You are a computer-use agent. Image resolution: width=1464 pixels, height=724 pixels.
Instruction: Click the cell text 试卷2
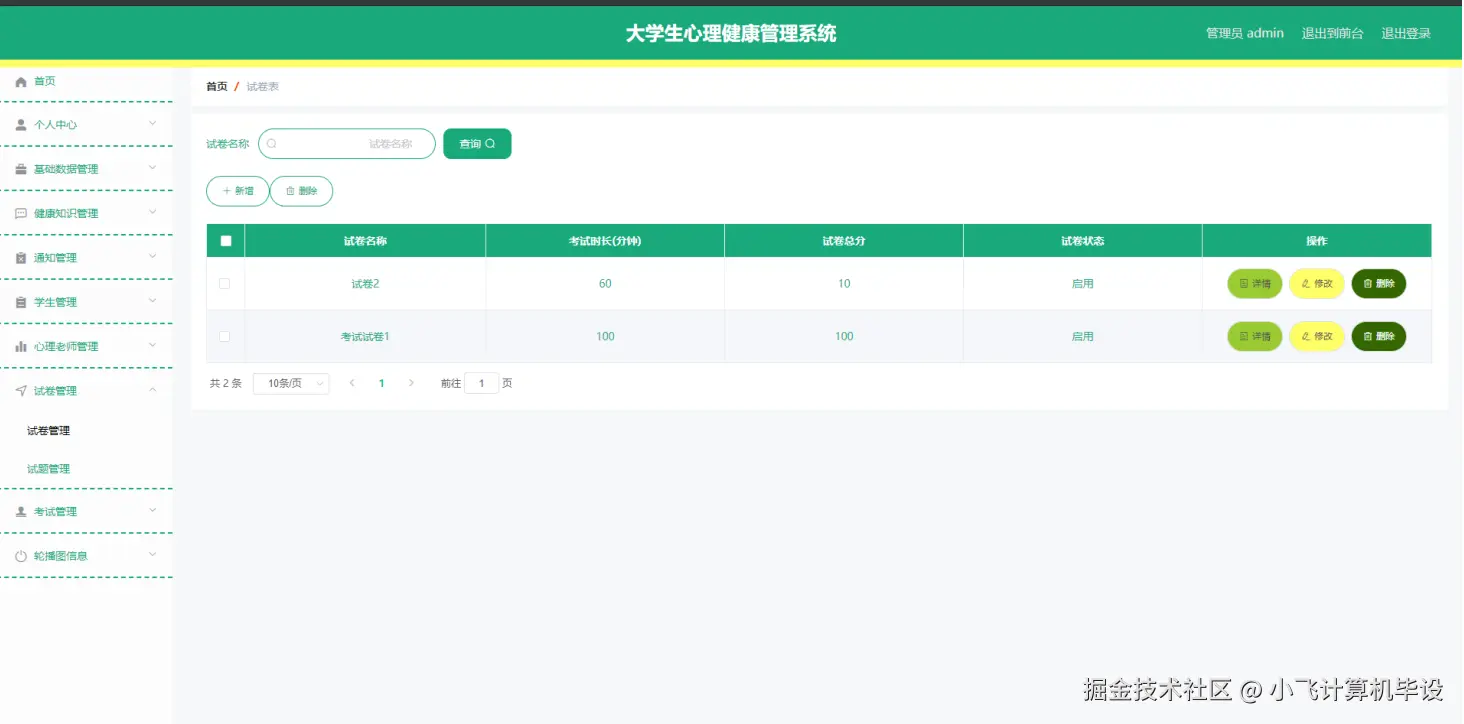(365, 284)
